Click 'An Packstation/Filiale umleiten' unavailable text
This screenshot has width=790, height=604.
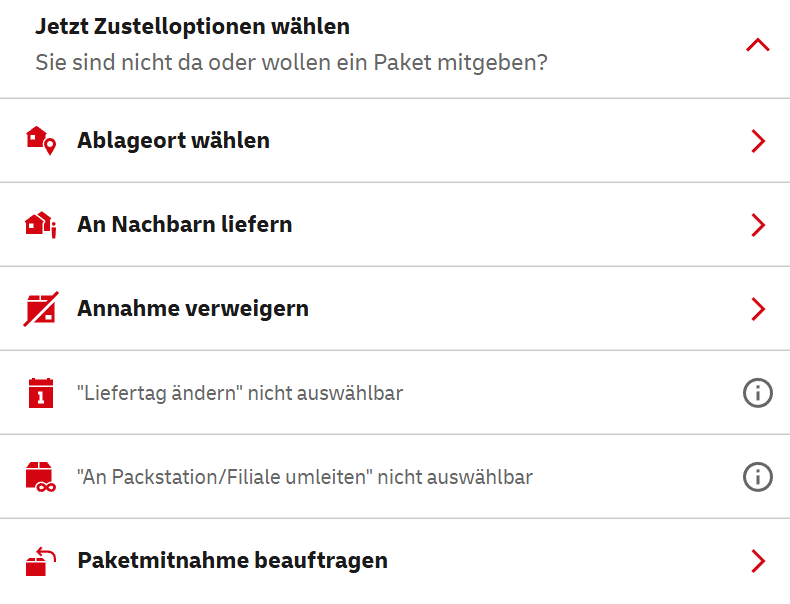pos(304,477)
